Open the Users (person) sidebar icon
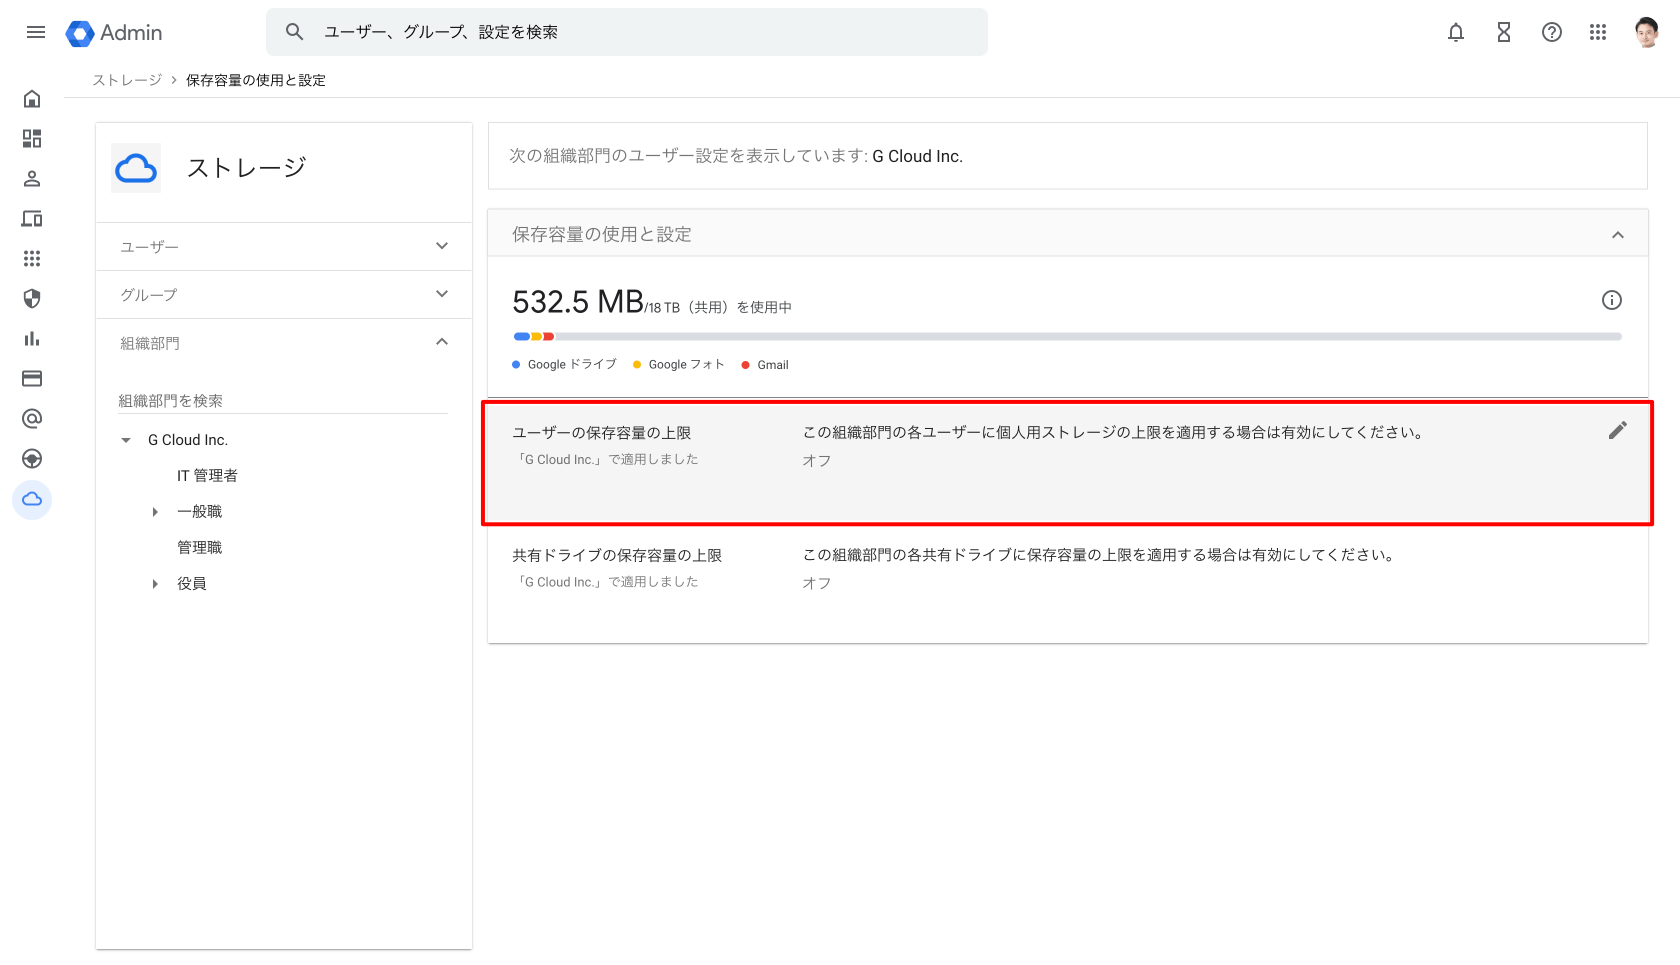 click(32, 179)
